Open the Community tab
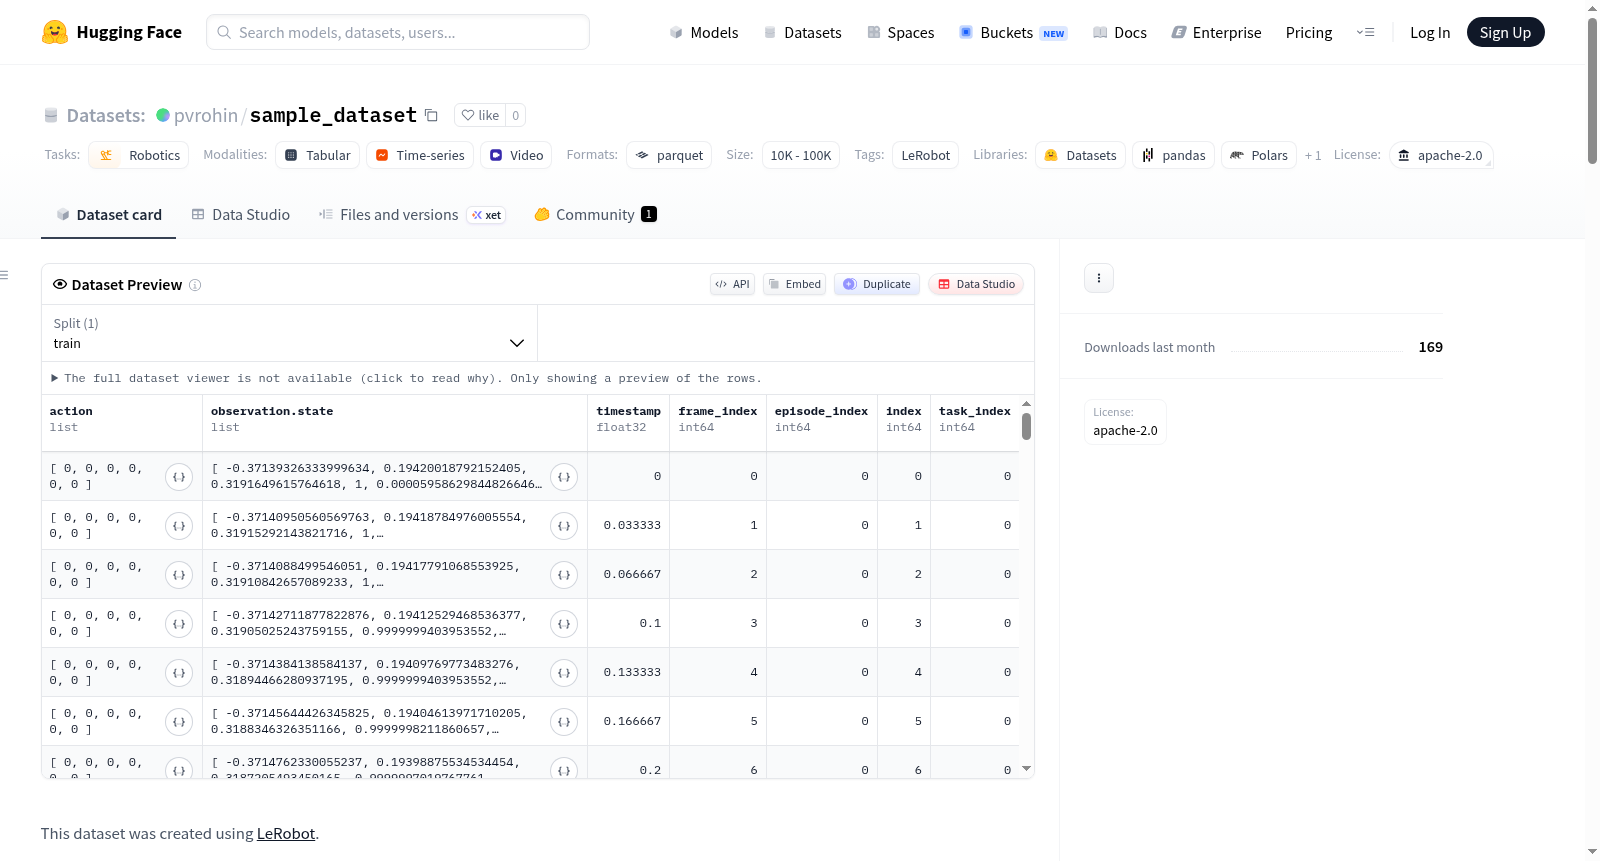The image size is (1600, 861). (595, 215)
